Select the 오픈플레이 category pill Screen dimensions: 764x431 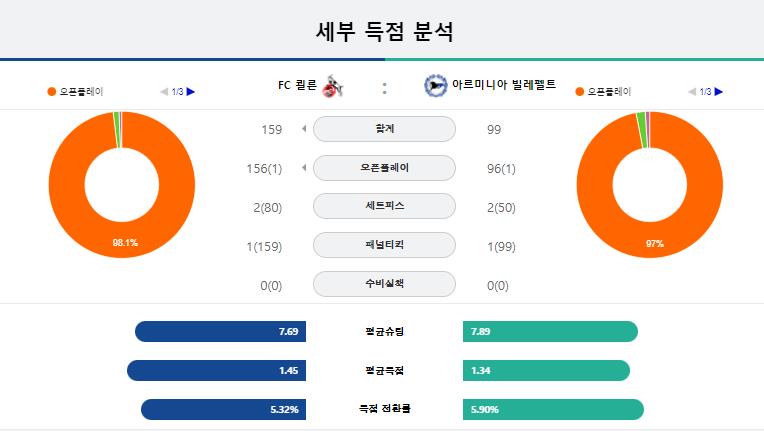click(384, 168)
